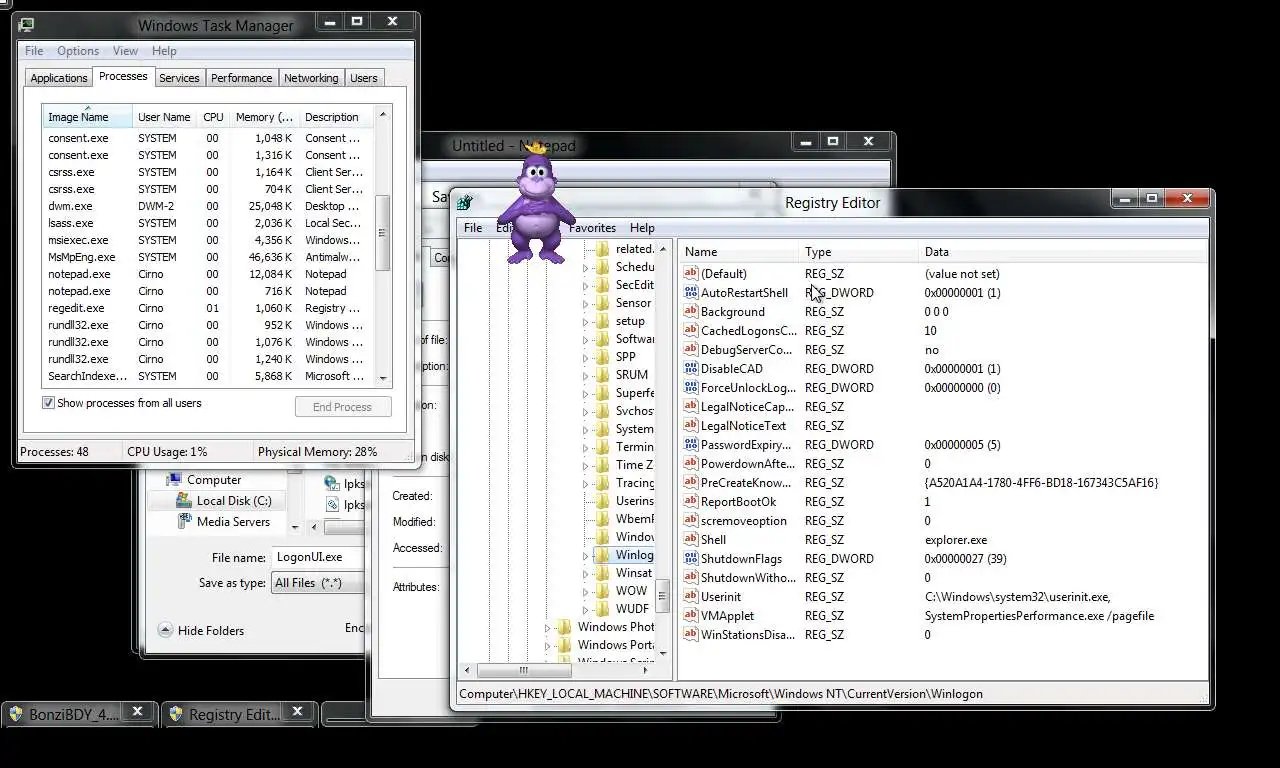Open the Task Manager Options menu

(78, 51)
